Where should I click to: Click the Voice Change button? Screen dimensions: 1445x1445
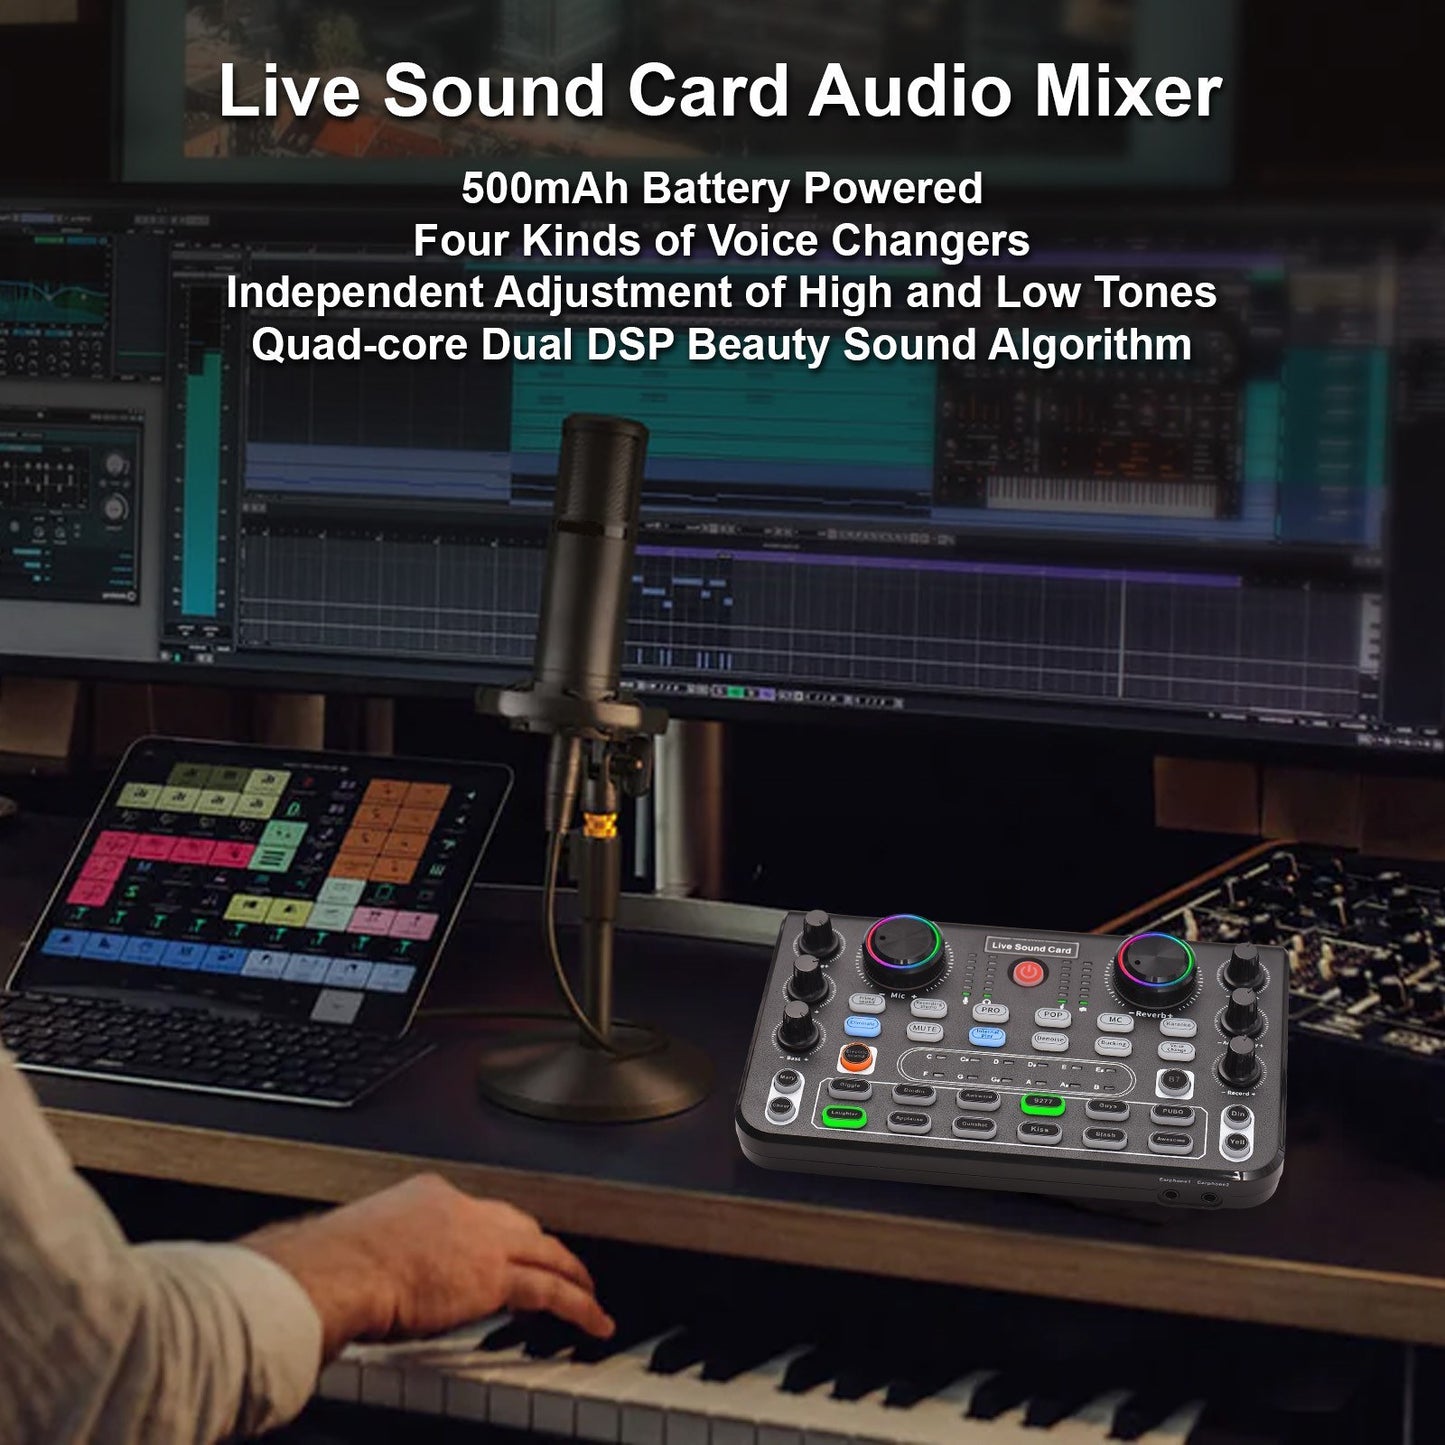point(1176,1050)
